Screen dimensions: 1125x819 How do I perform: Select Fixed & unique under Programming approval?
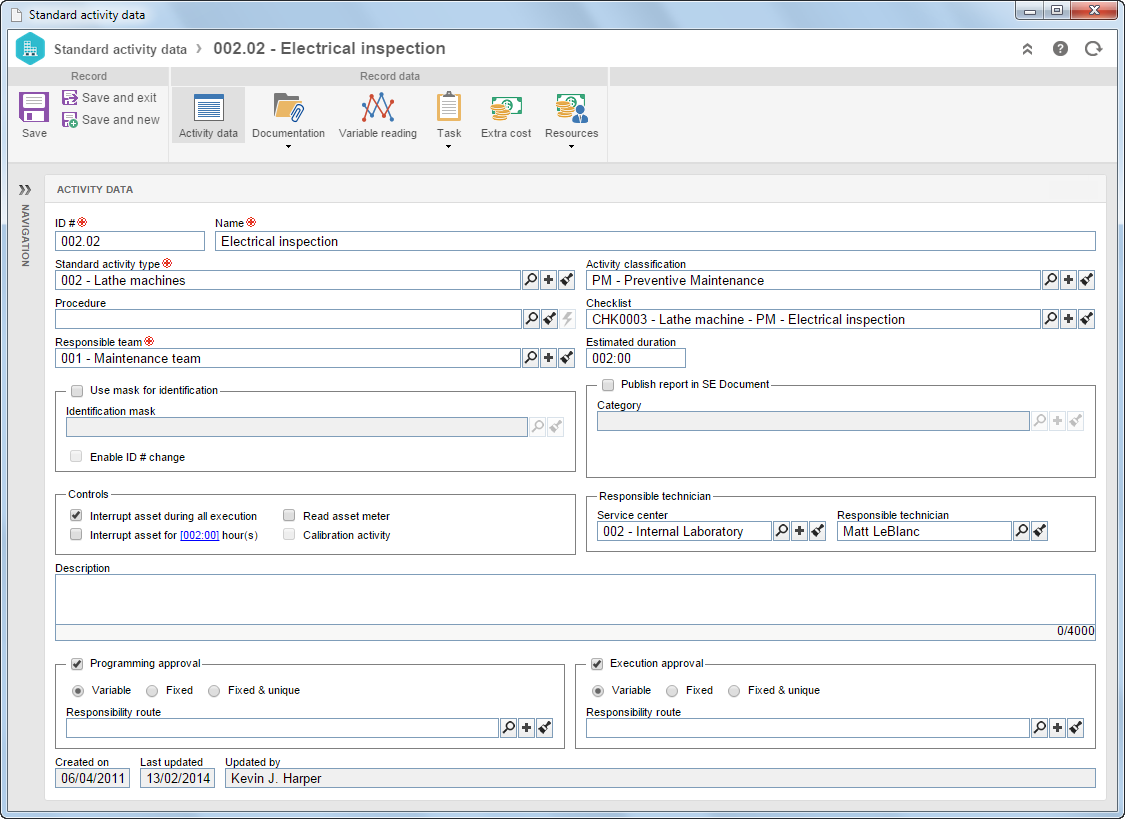point(214,691)
